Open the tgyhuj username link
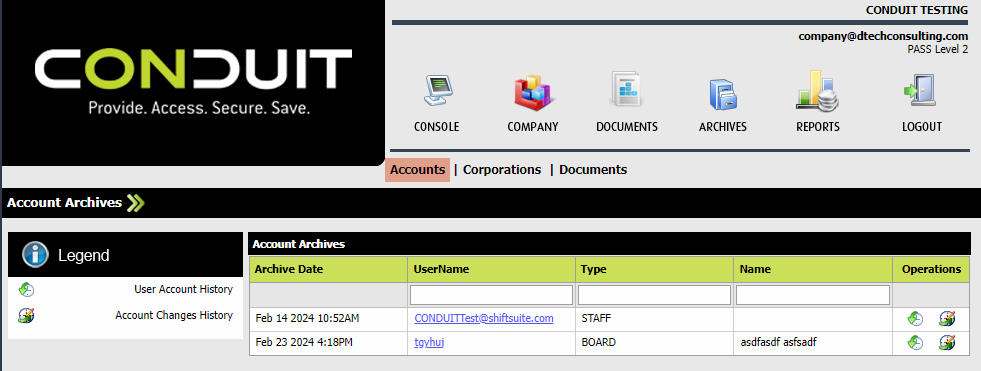981x371 pixels. pos(429,342)
